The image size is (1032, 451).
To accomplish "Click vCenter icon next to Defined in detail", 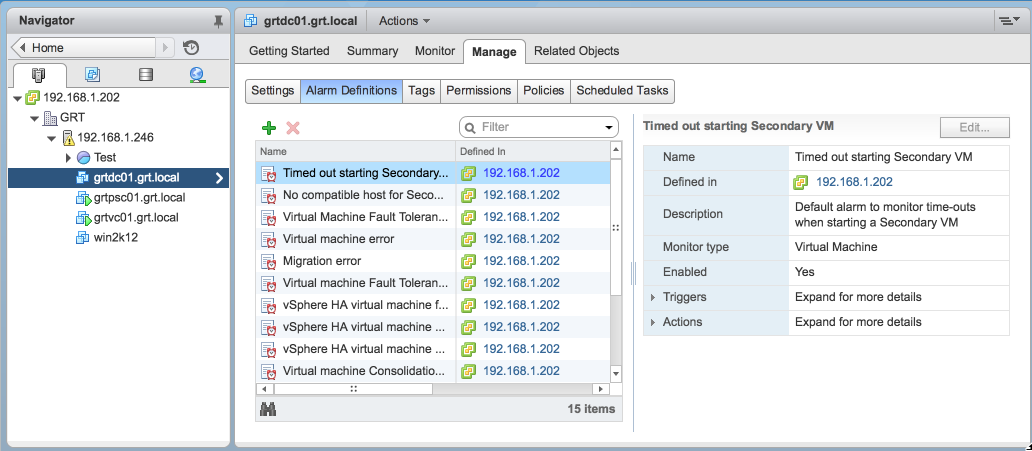I will (801, 182).
